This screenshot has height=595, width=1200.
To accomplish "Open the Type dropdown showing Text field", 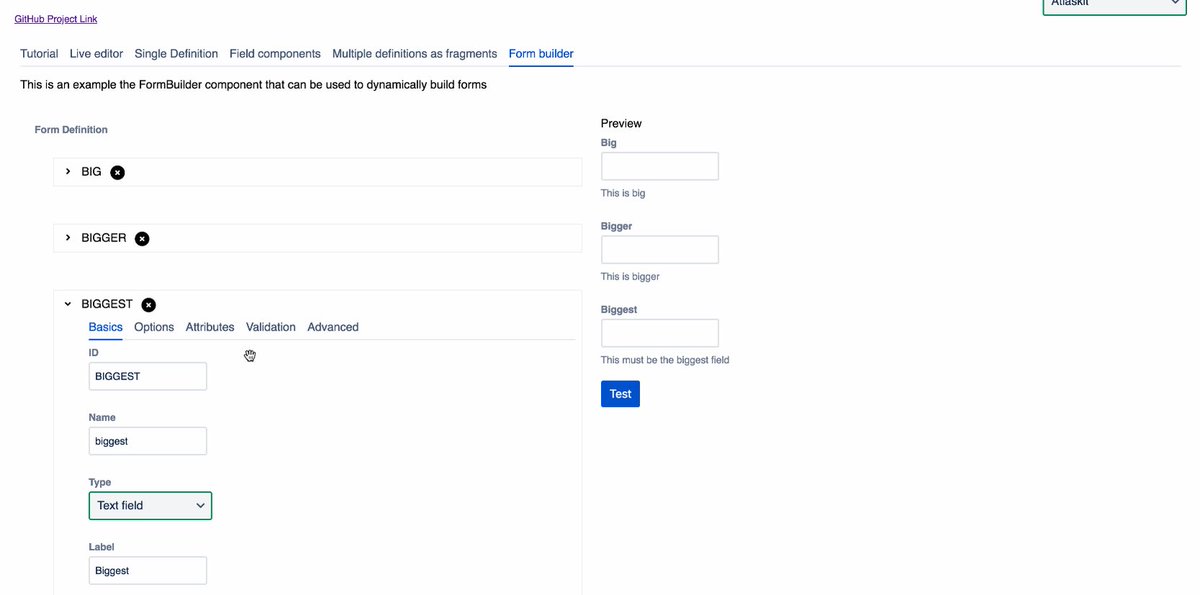I will pos(150,506).
